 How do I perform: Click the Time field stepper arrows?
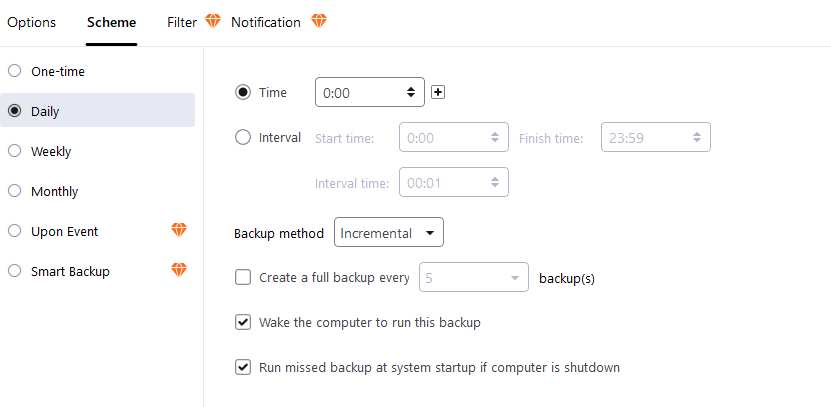[411, 92]
